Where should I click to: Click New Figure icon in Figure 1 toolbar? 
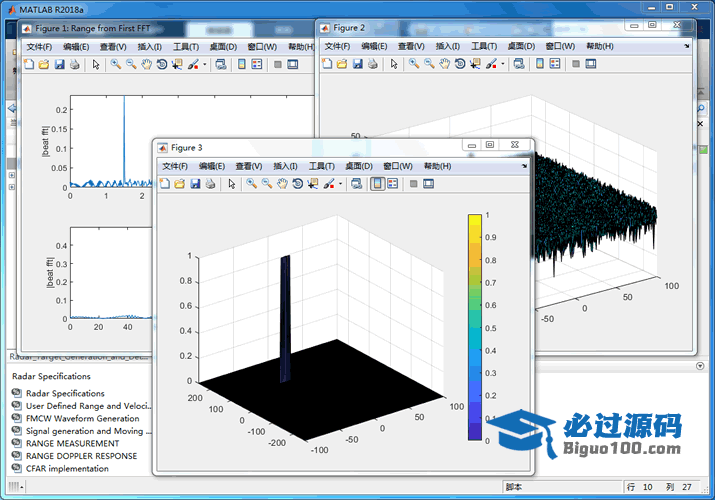pos(29,64)
